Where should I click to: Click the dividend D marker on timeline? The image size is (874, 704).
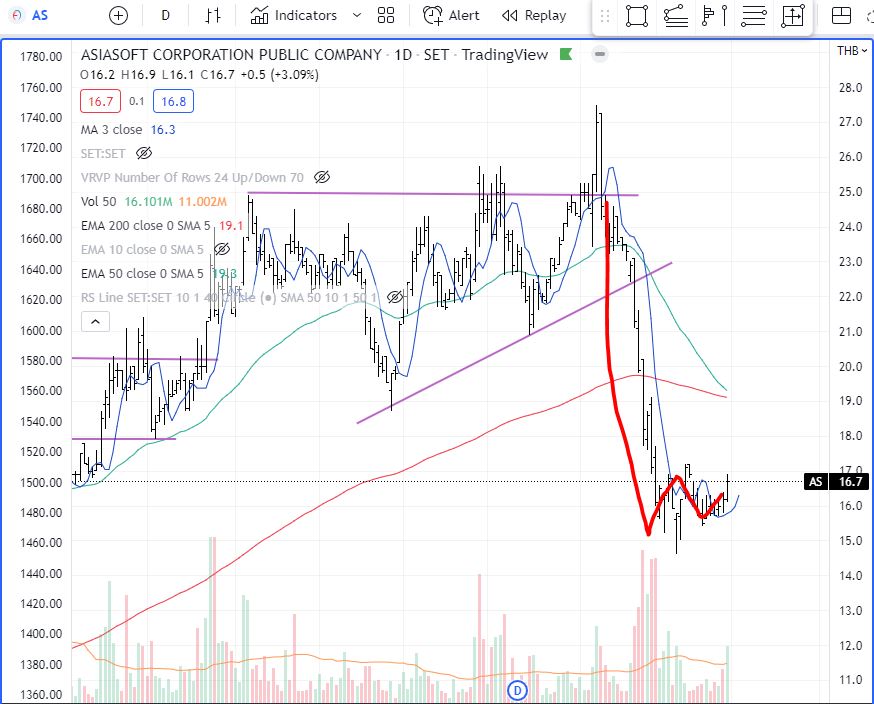coord(517,691)
